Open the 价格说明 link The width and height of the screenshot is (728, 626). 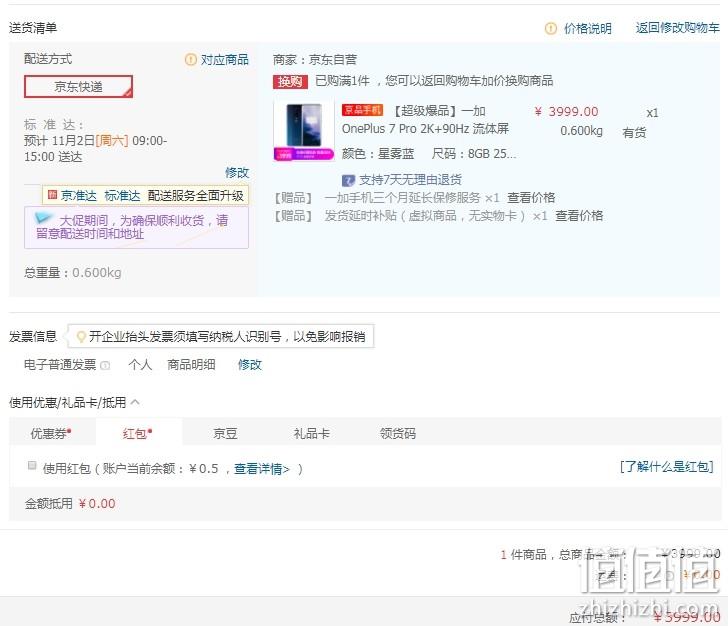coord(588,29)
